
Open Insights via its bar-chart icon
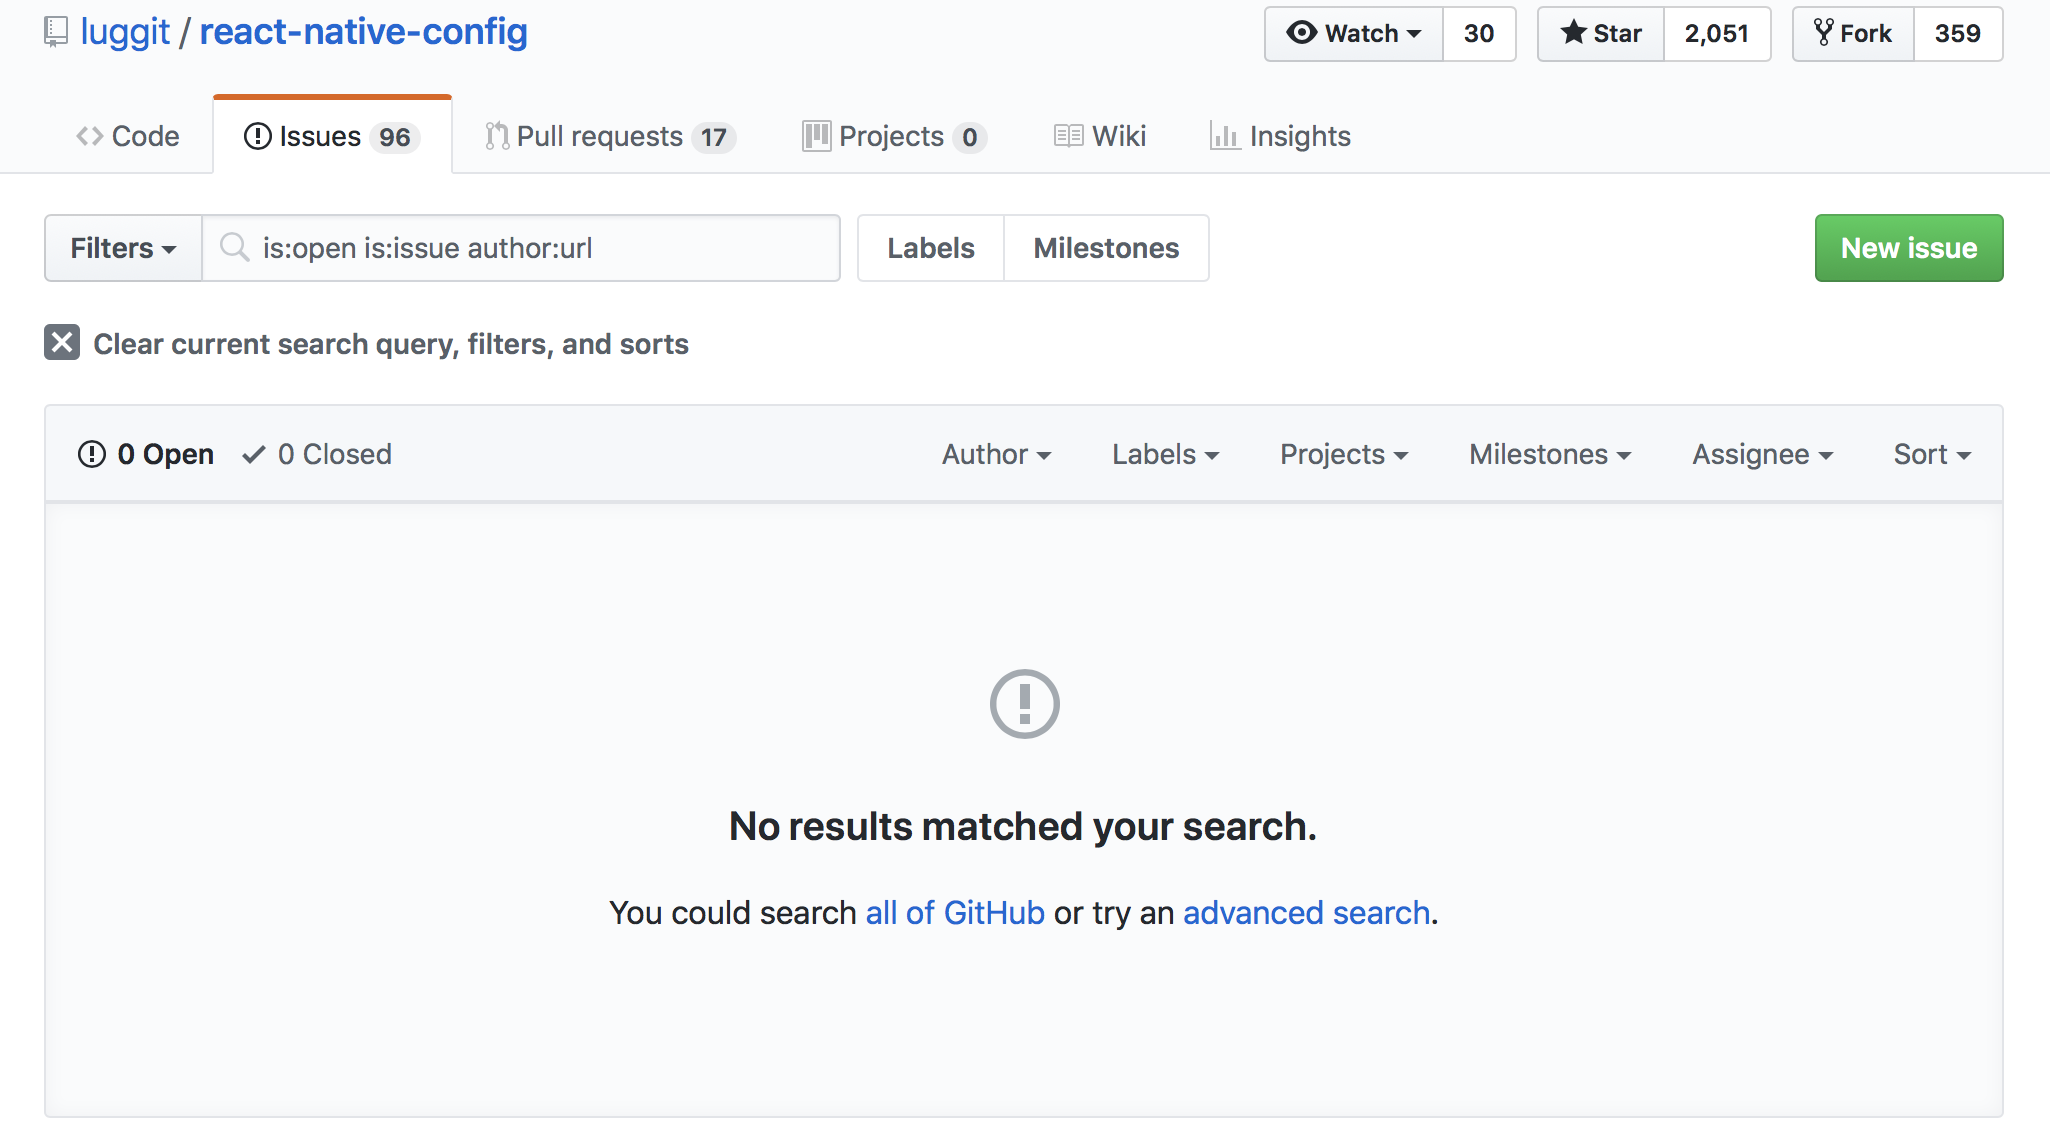(1226, 136)
